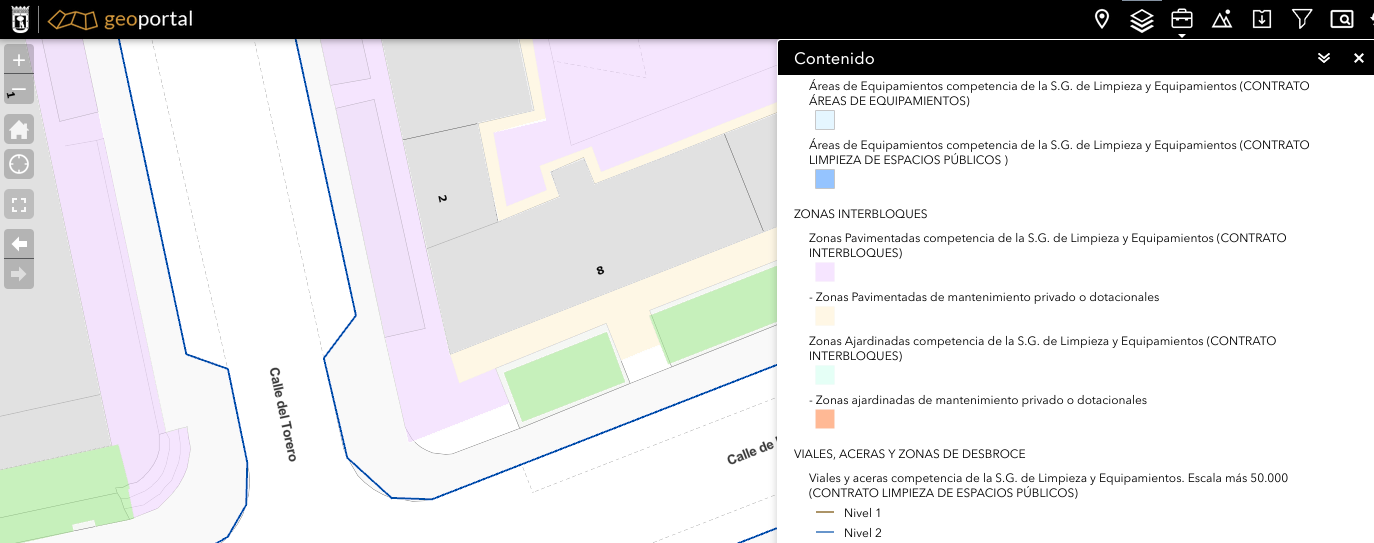1374x543 pixels.
Task: Collapse the Contenido panel with double chevron
Action: pyautogui.click(x=1324, y=59)
